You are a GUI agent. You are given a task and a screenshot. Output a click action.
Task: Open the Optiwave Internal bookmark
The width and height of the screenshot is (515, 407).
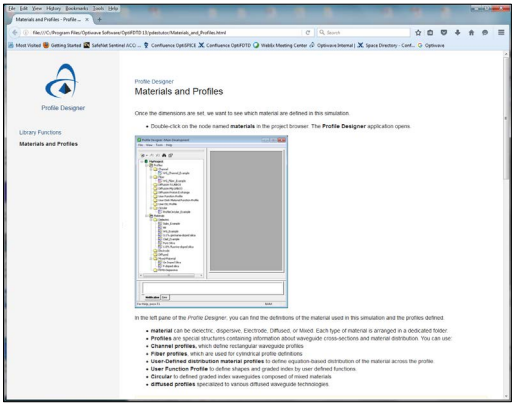(332, 45)
